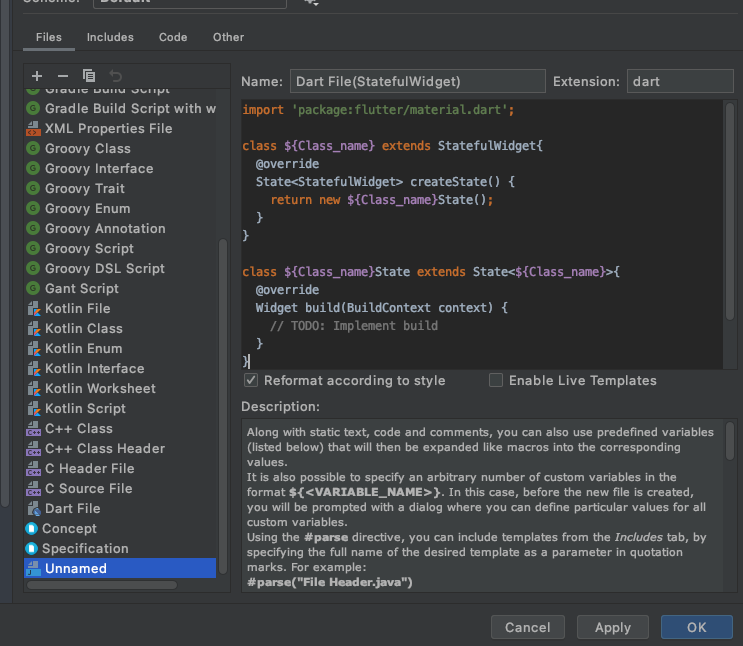Click the C++ Class Header icon

tap(34, 448)
